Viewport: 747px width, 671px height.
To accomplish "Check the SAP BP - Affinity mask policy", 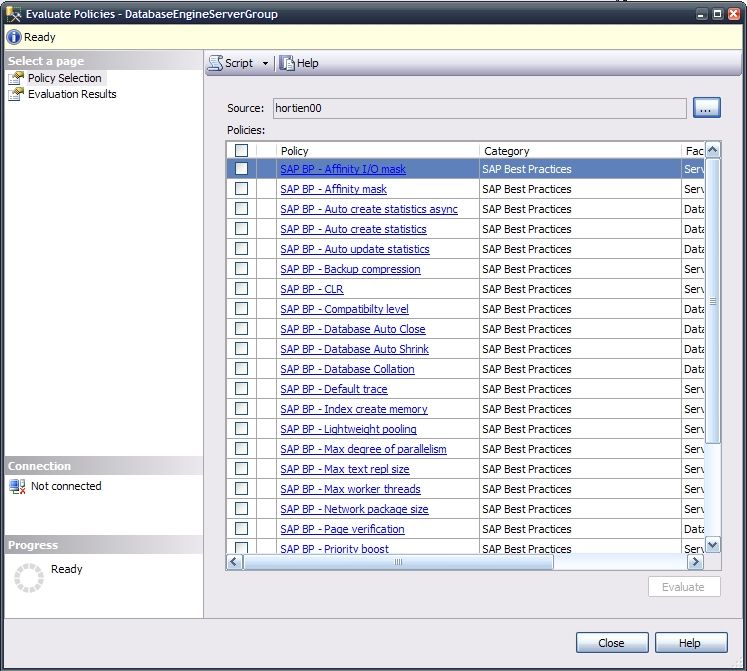I will (241, 189).
